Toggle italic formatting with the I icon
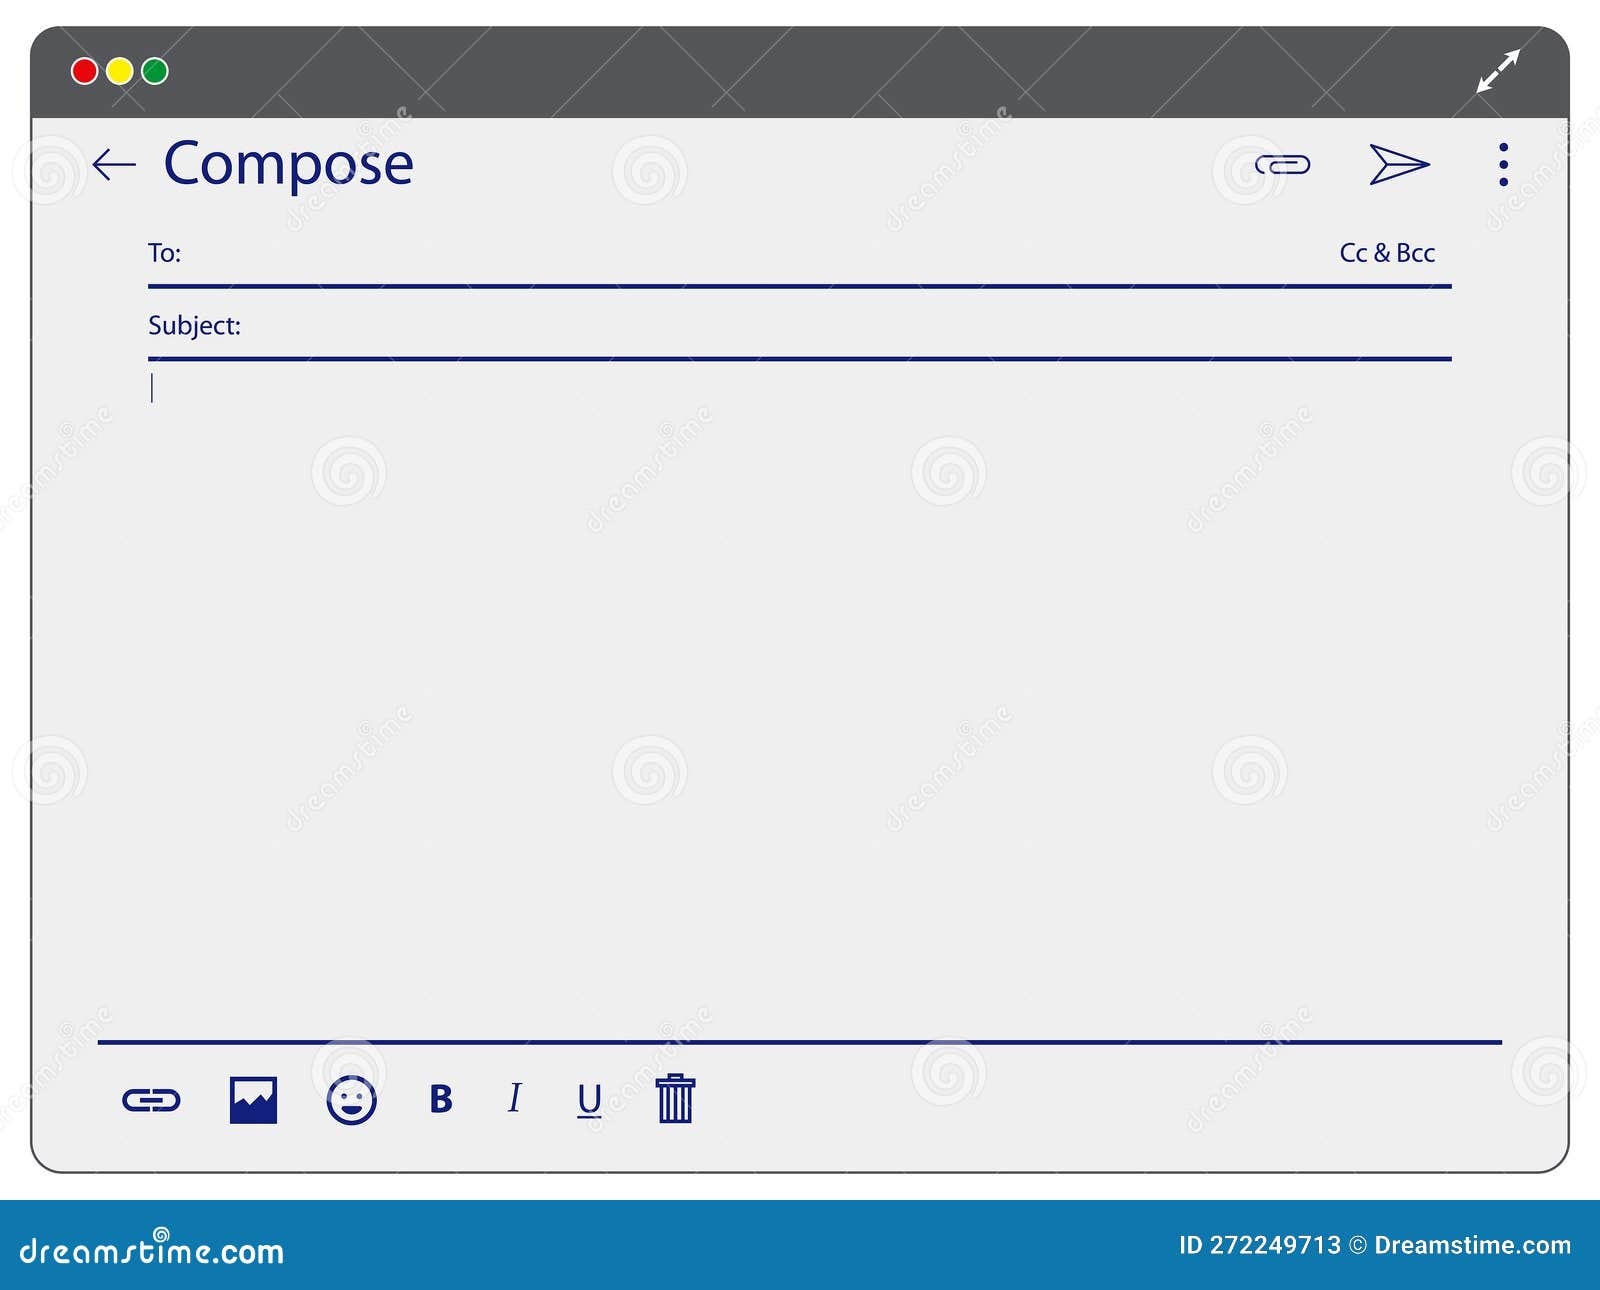The height and width of the screenshot is (1290, 1600). (x=514, y=1098)
